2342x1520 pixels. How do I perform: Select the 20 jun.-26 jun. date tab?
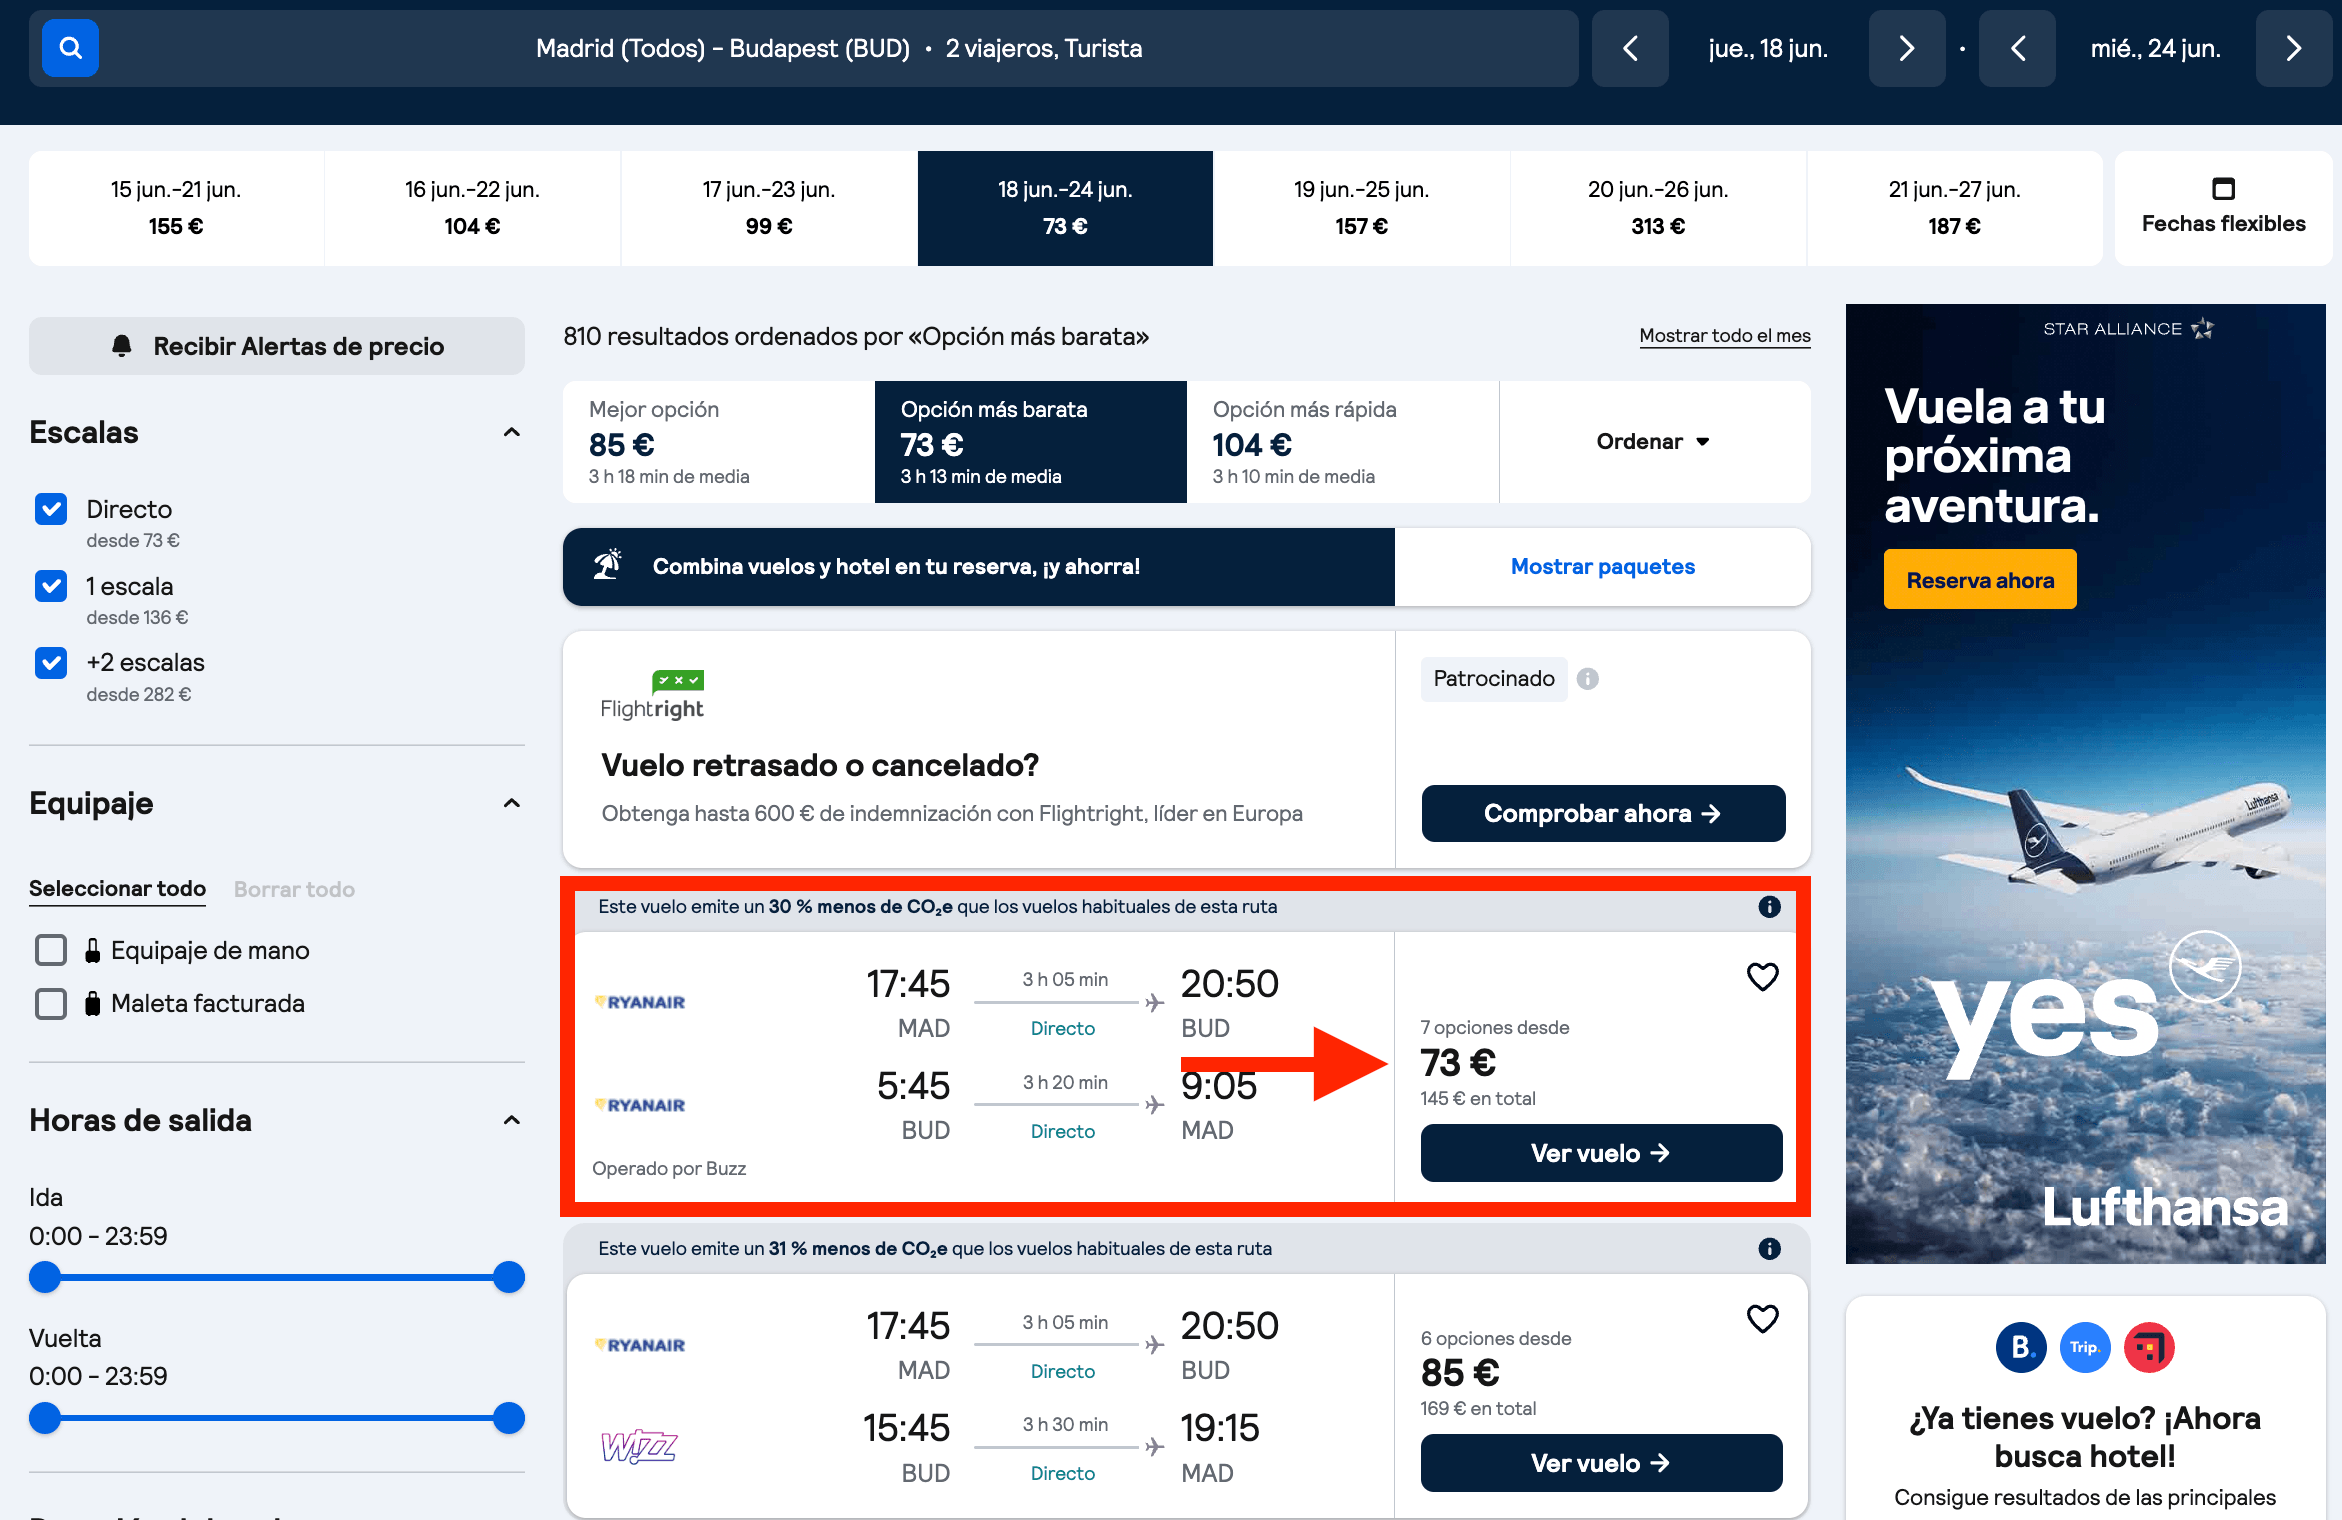tap(1658, 208)
